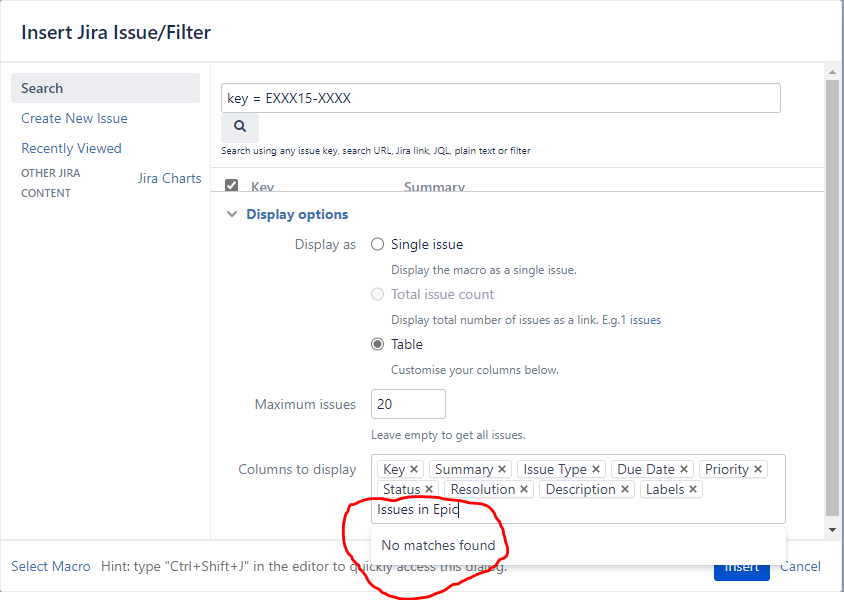
Task: Open Recently Viewed in sidebar
Action: pyautogui.click(x=71, y=149)
